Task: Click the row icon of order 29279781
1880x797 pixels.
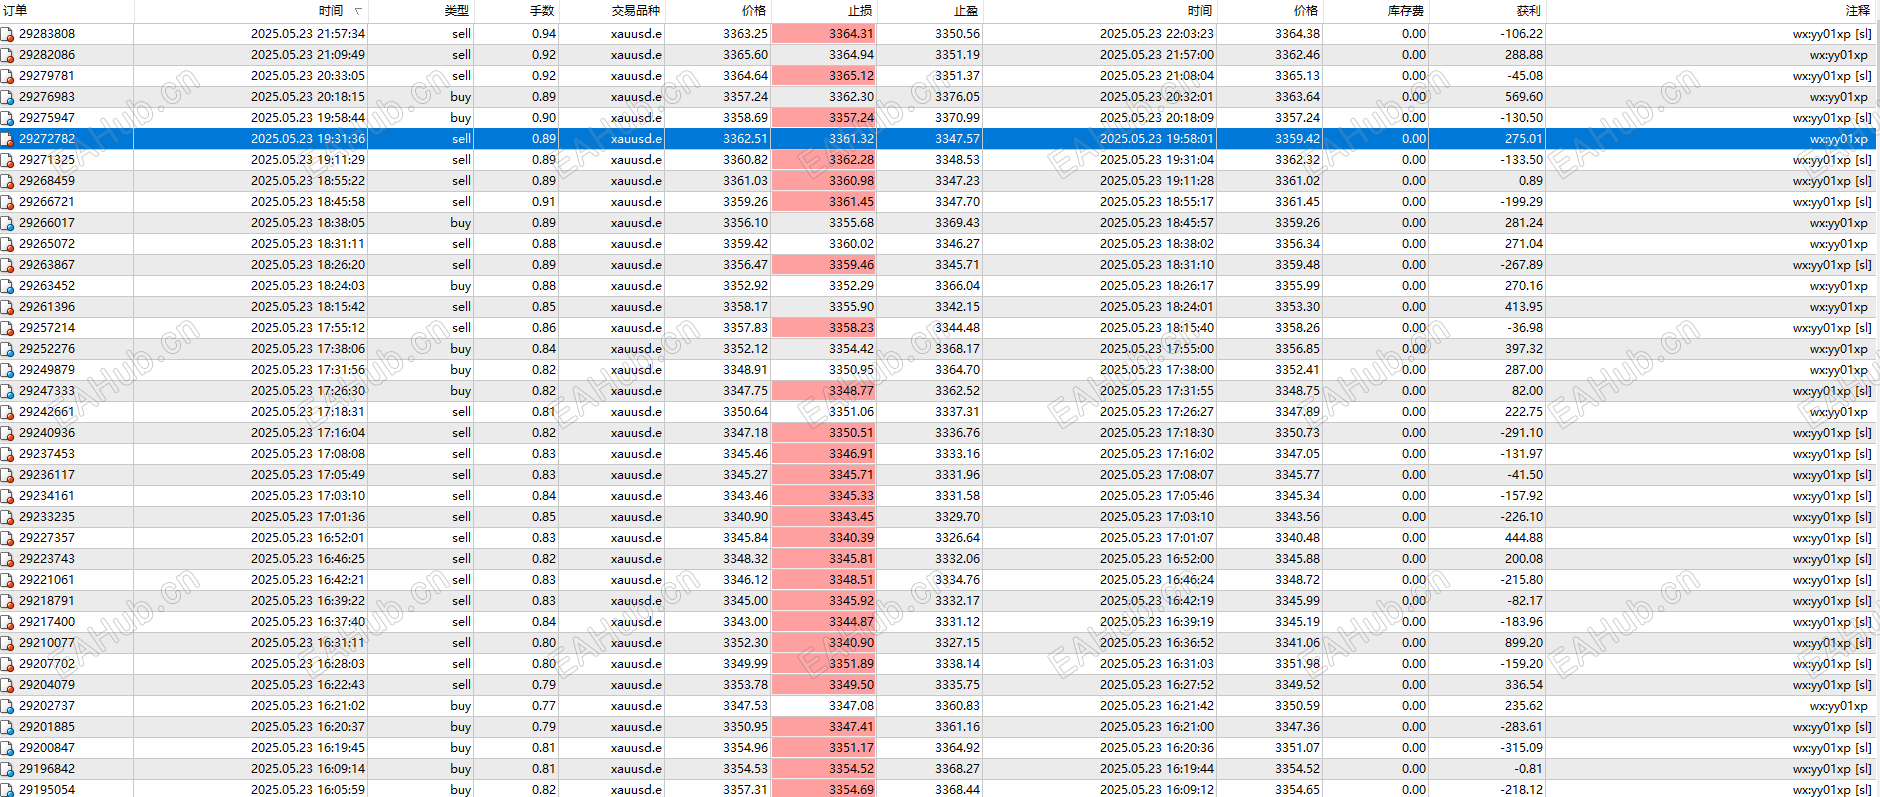Action: point(7,76)
